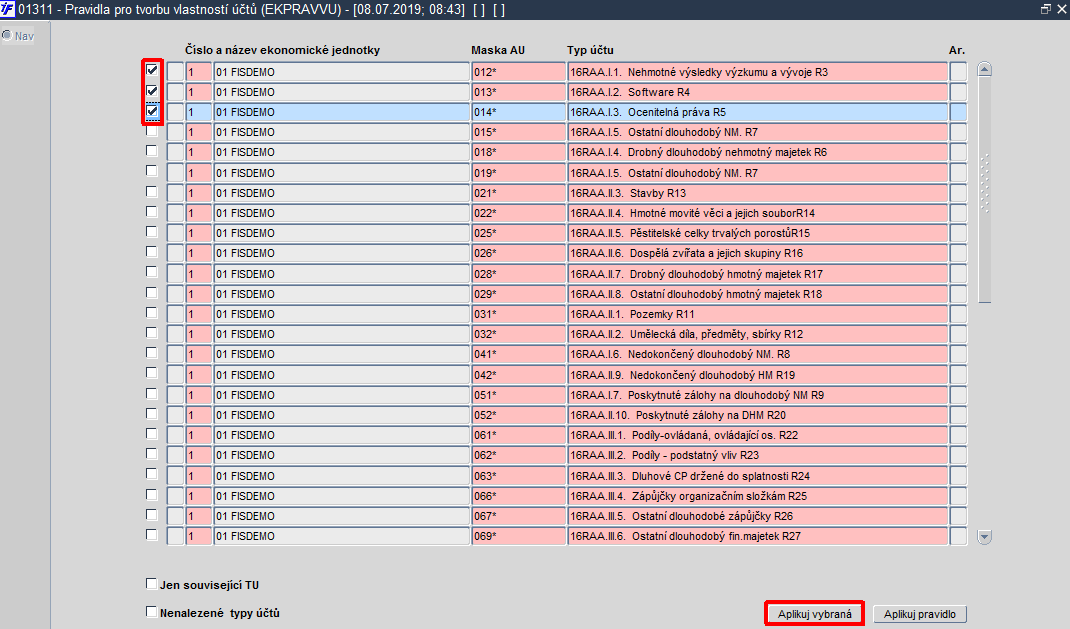Click Umělecká díla, předměty, sbírky R12 field
The width and height of the screenshot is (1070, 629).
(757, 334)
